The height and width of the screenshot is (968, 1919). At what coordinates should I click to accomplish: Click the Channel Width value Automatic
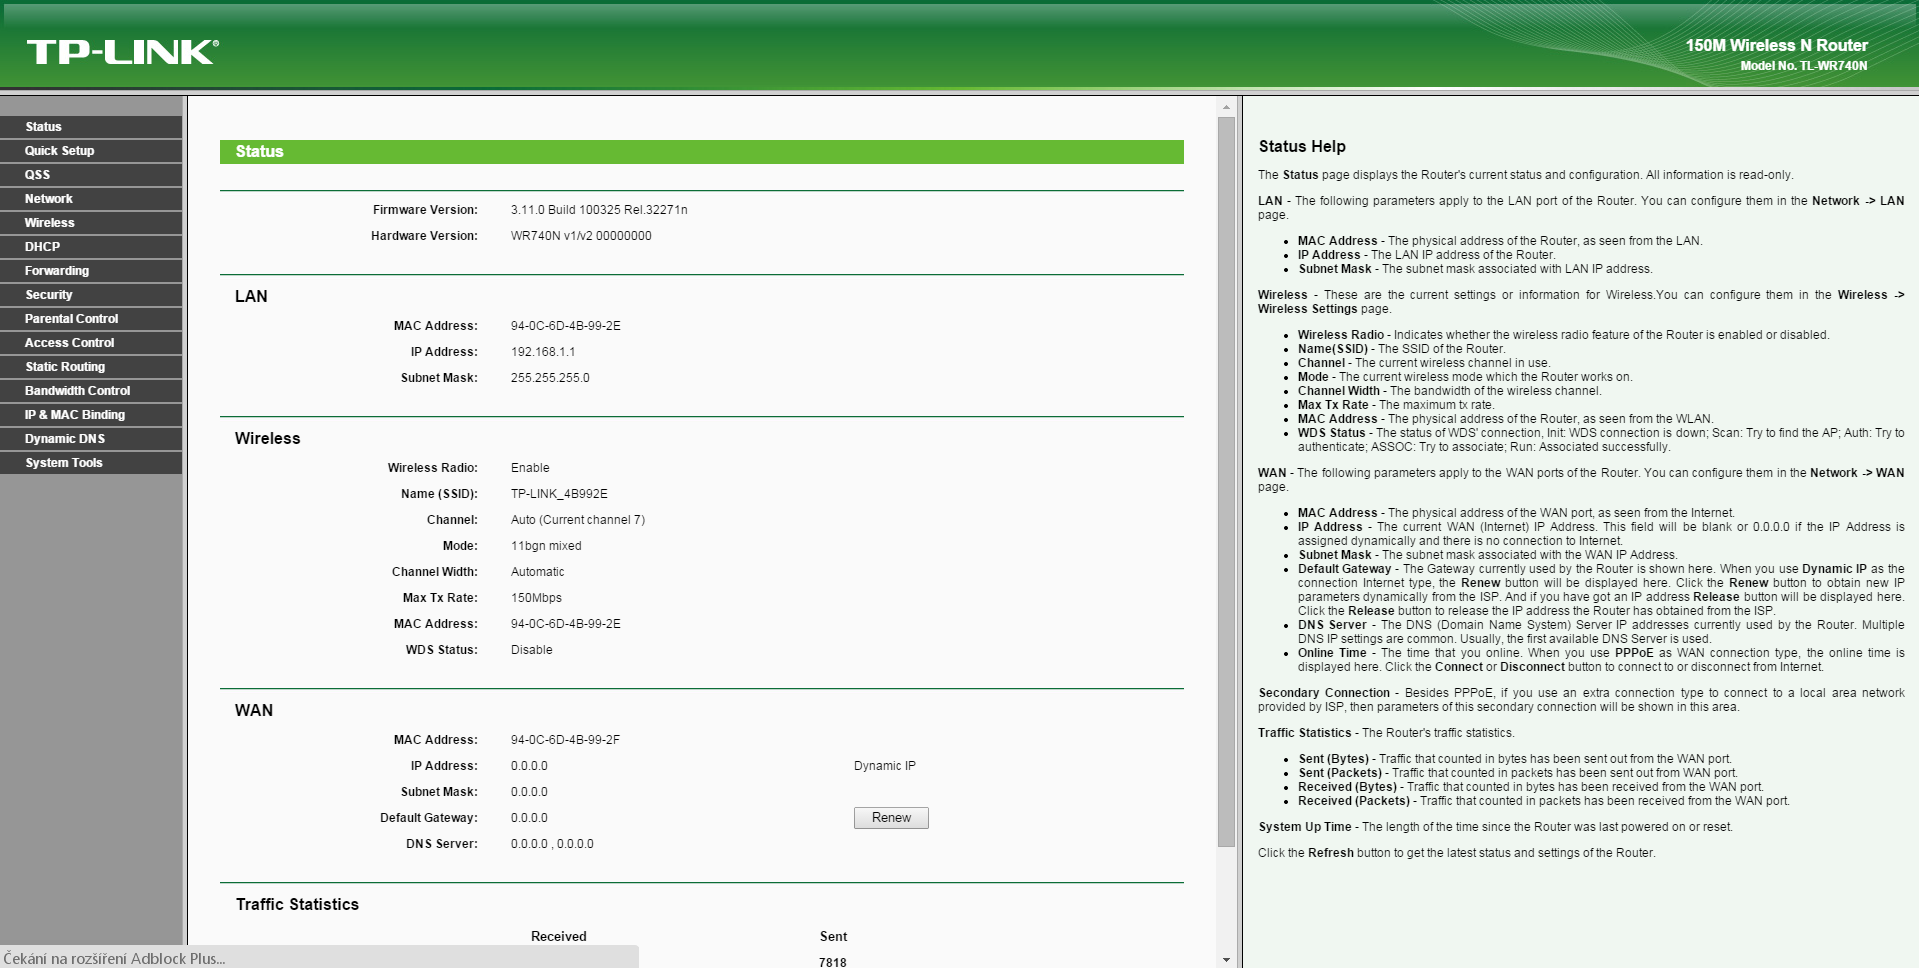(538, 572)
